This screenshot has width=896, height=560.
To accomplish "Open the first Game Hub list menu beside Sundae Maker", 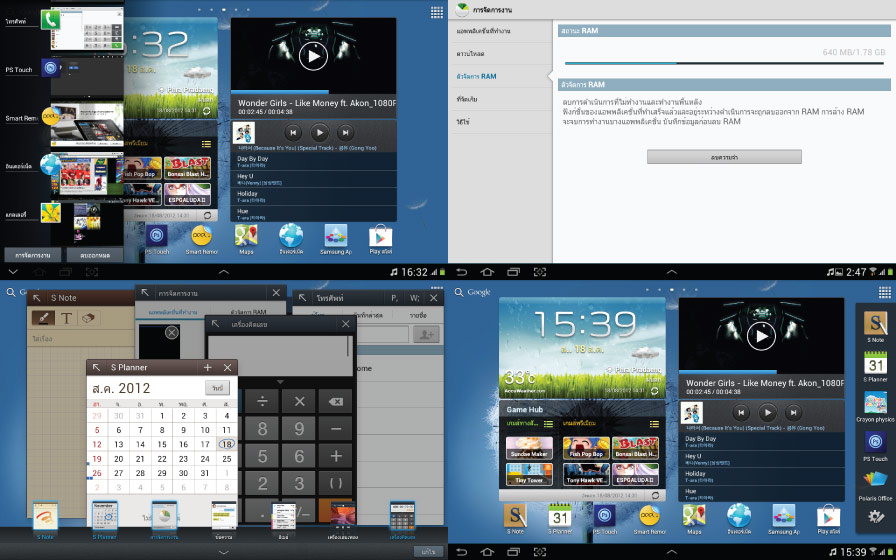I will (x=548, y=424).
